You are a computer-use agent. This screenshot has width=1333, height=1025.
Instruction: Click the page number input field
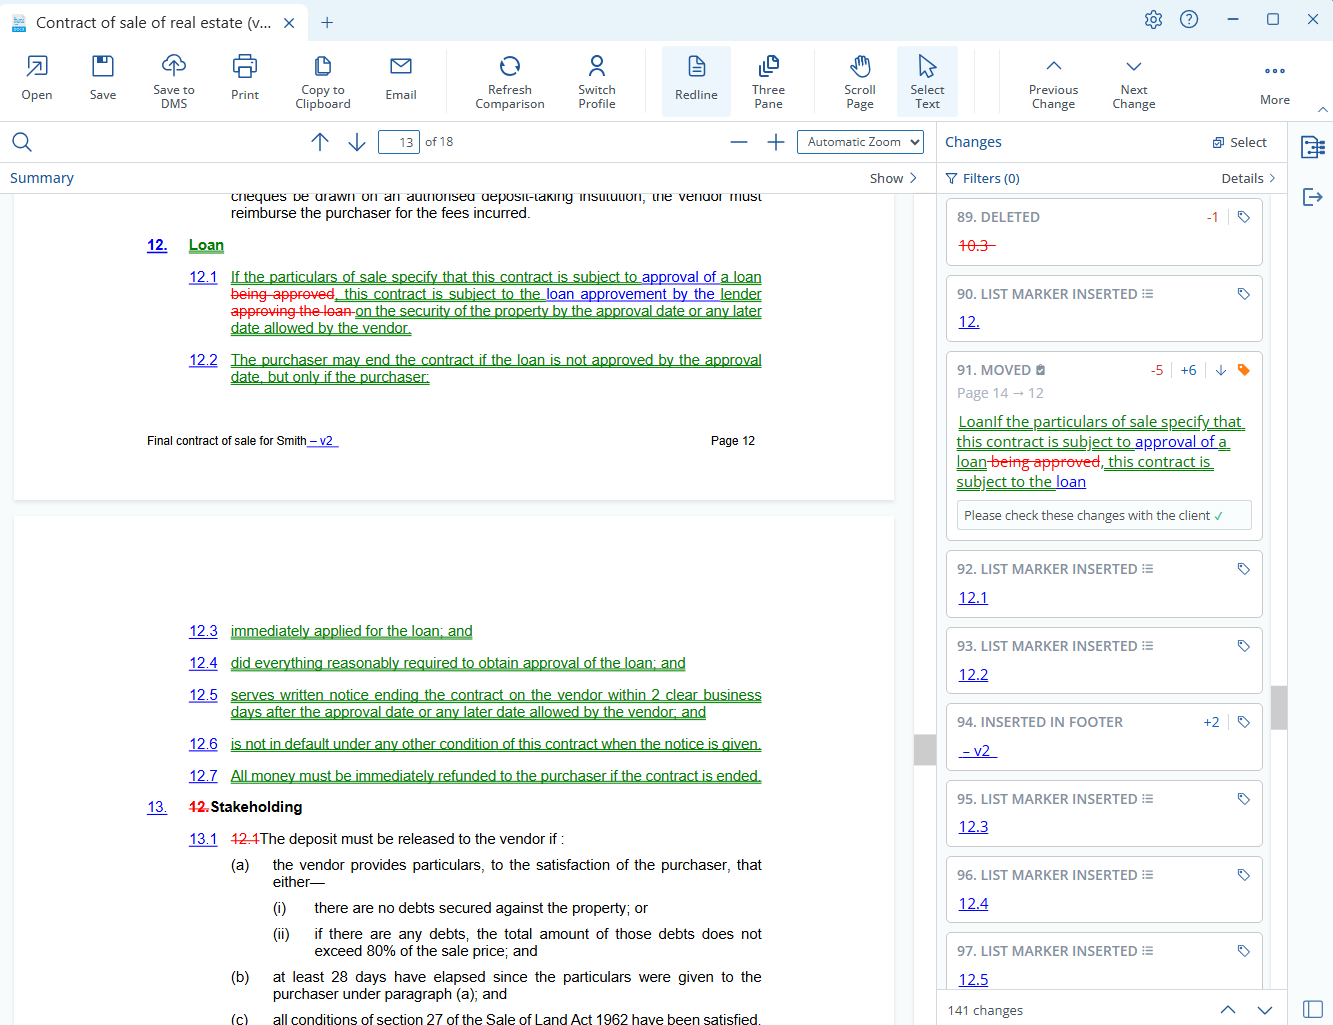(399, 142)
